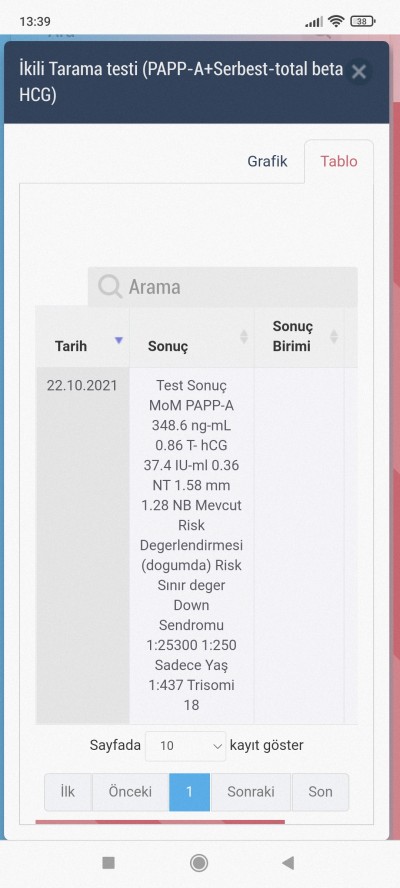Open the Sayfada records-per-page dropdown
The height and width of the screenshot is (888, 400).
[x=185, y=746]
